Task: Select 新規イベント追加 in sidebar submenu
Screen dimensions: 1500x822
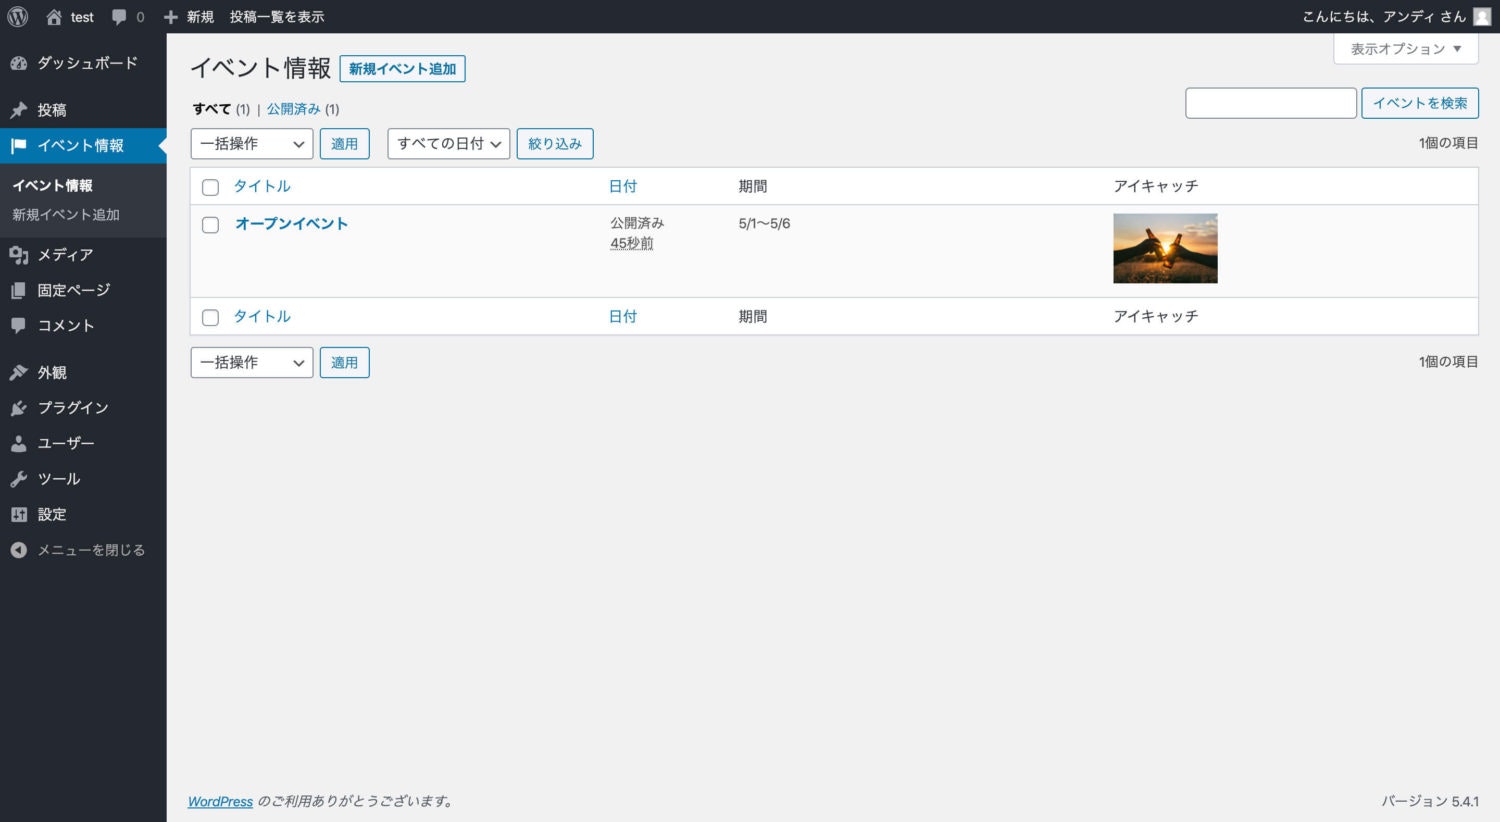Action: [x=66, y=215]
